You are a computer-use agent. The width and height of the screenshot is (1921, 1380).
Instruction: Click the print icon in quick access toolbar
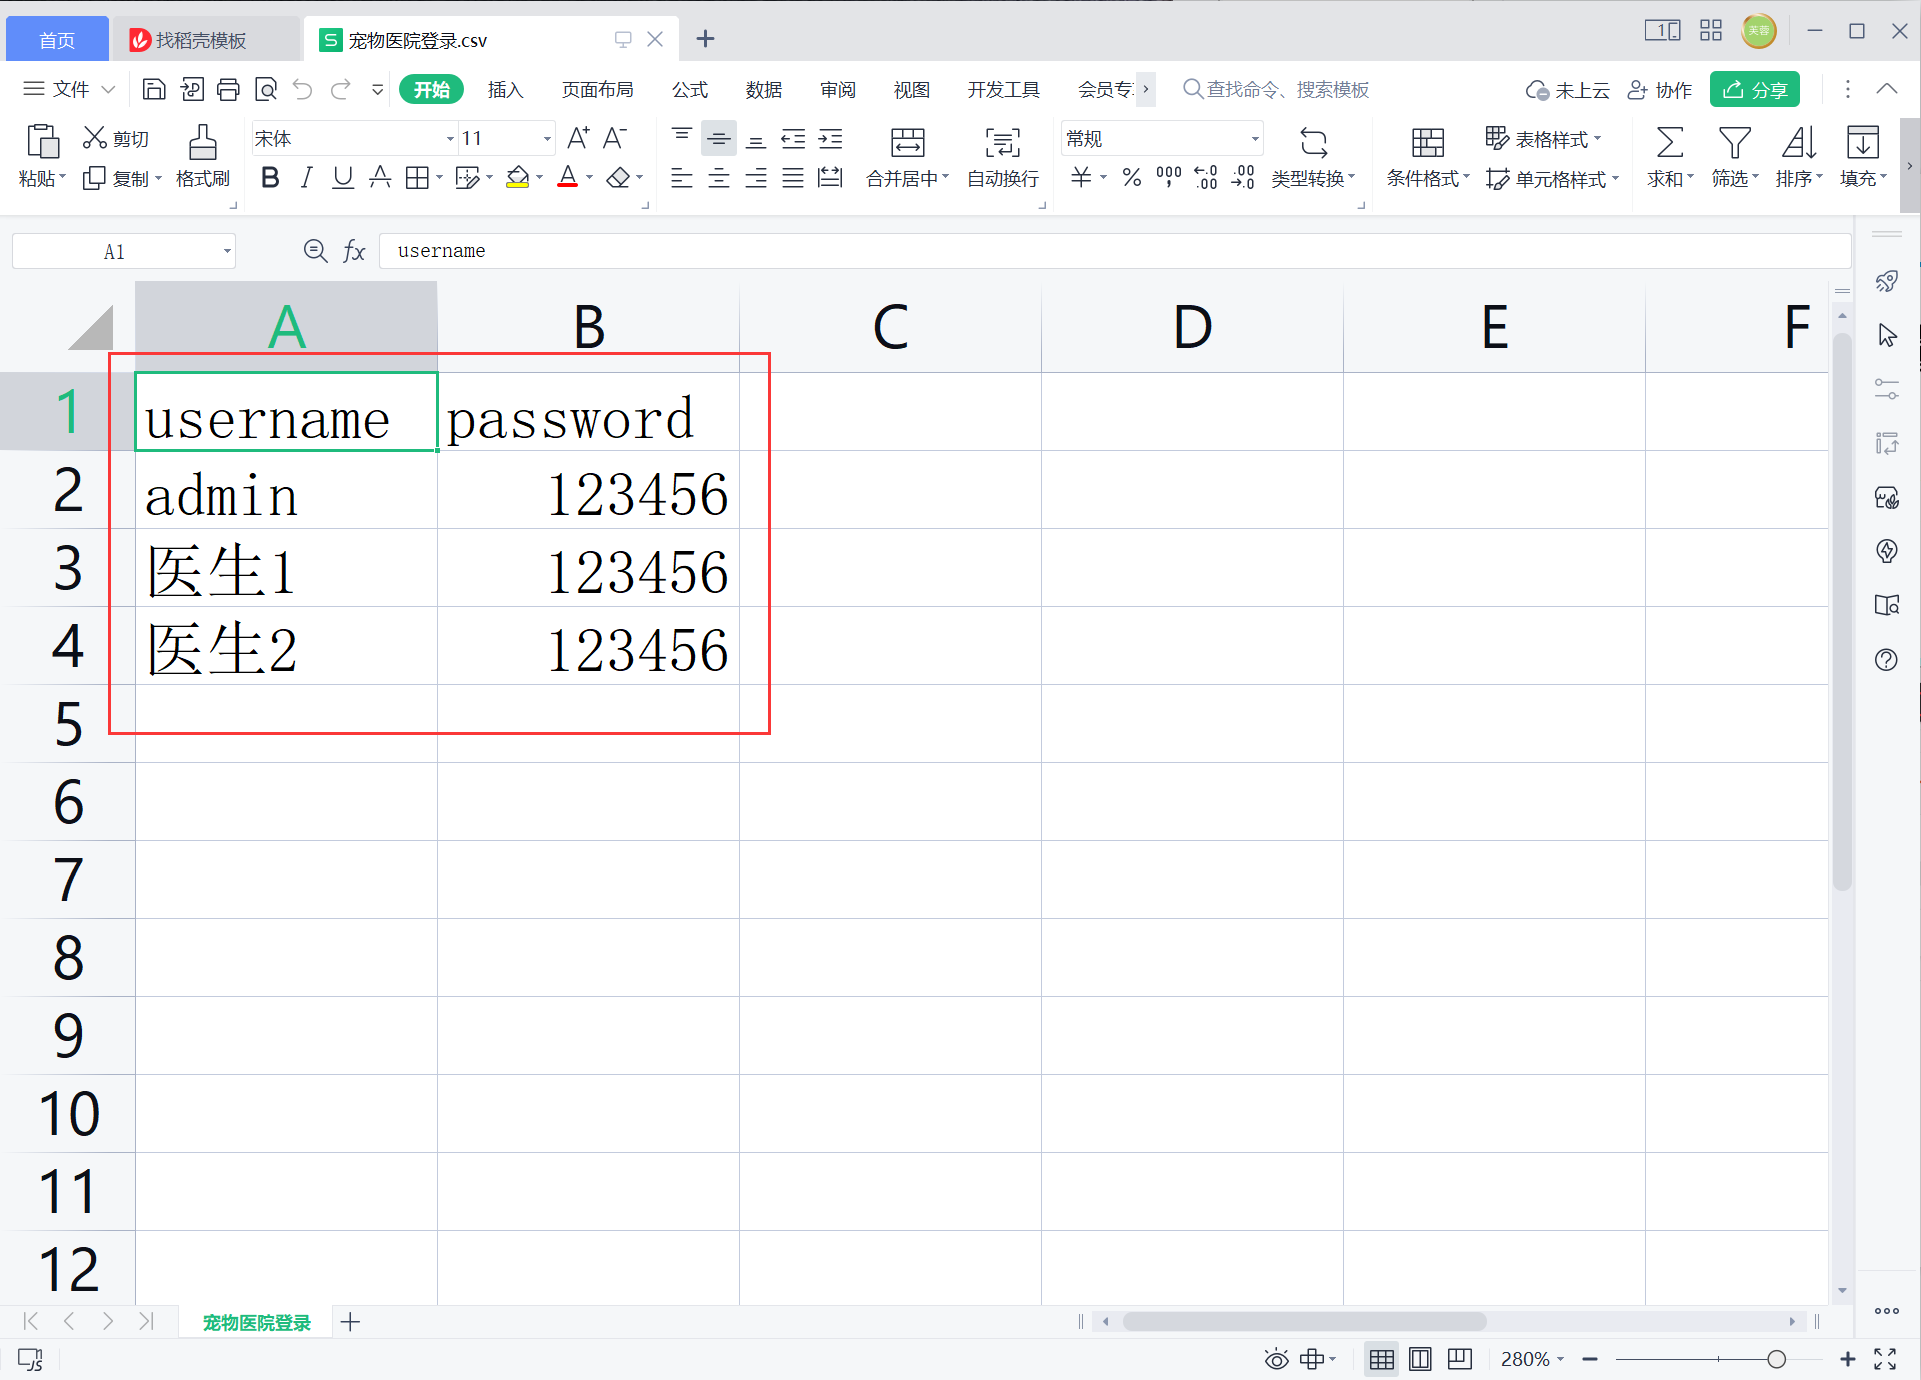[x=228, y=90]
